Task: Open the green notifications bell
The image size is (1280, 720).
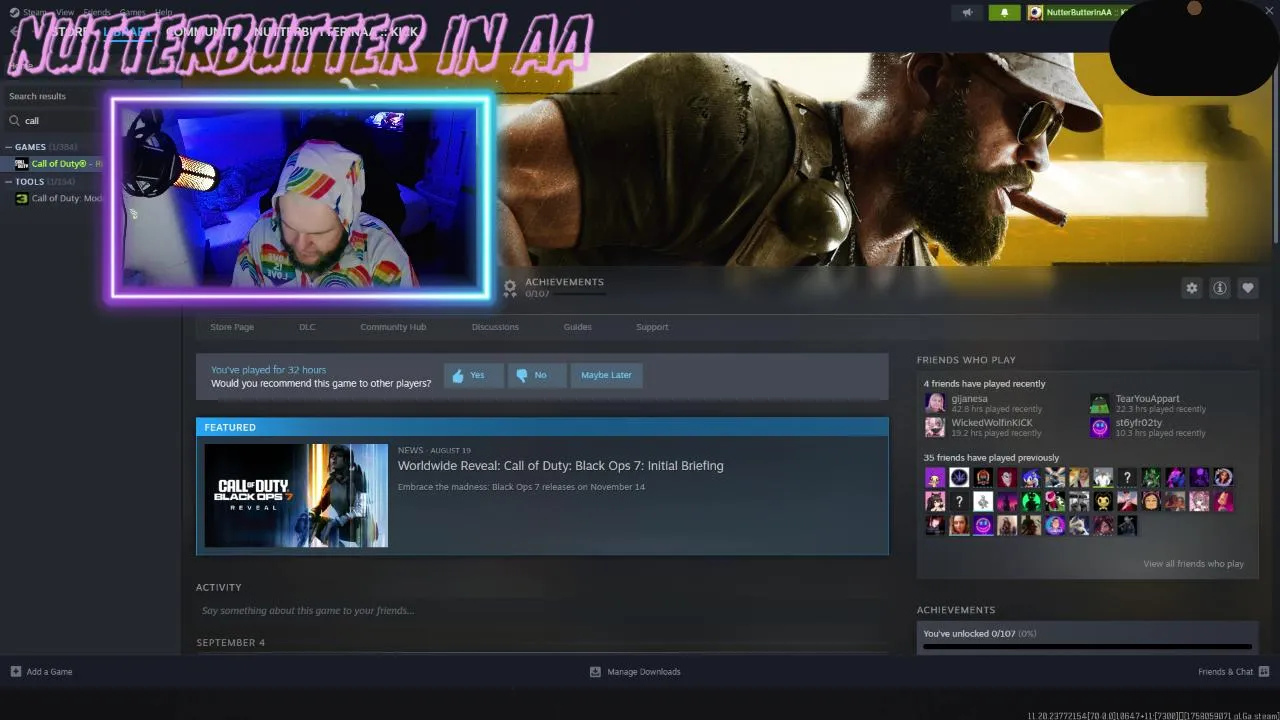Action: [1004, 13]
